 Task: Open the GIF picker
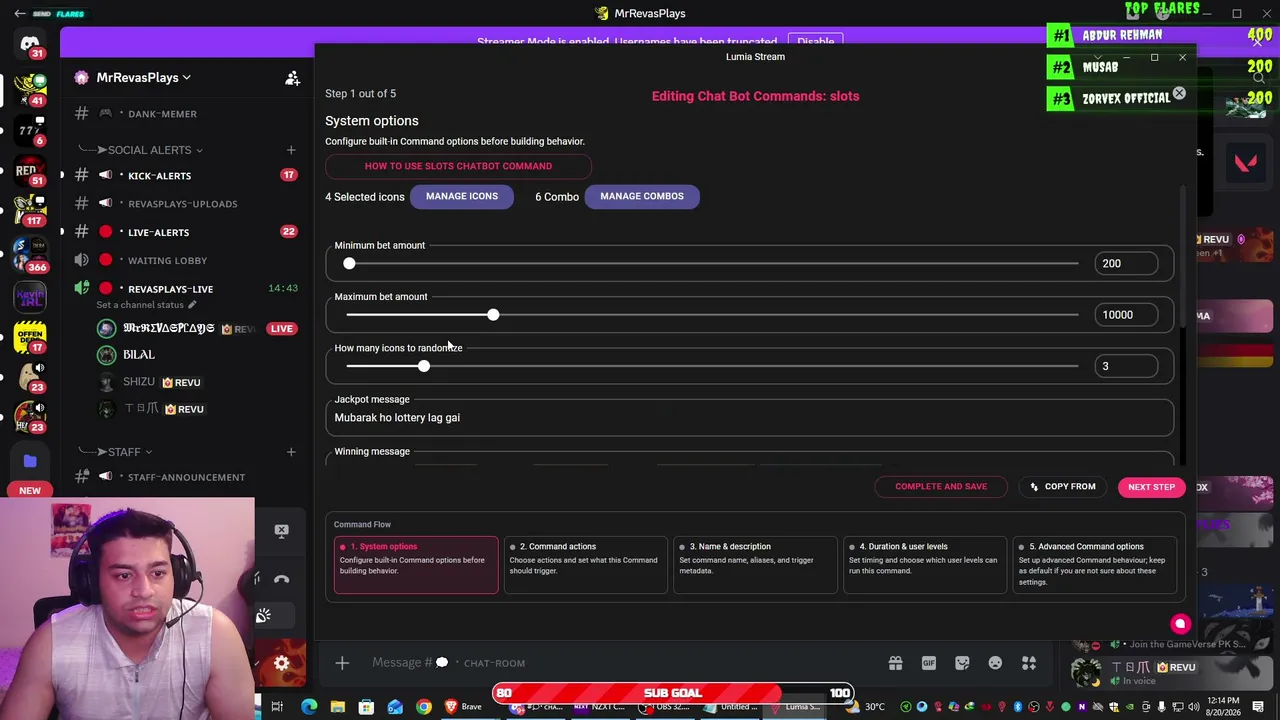click(929, 663)
